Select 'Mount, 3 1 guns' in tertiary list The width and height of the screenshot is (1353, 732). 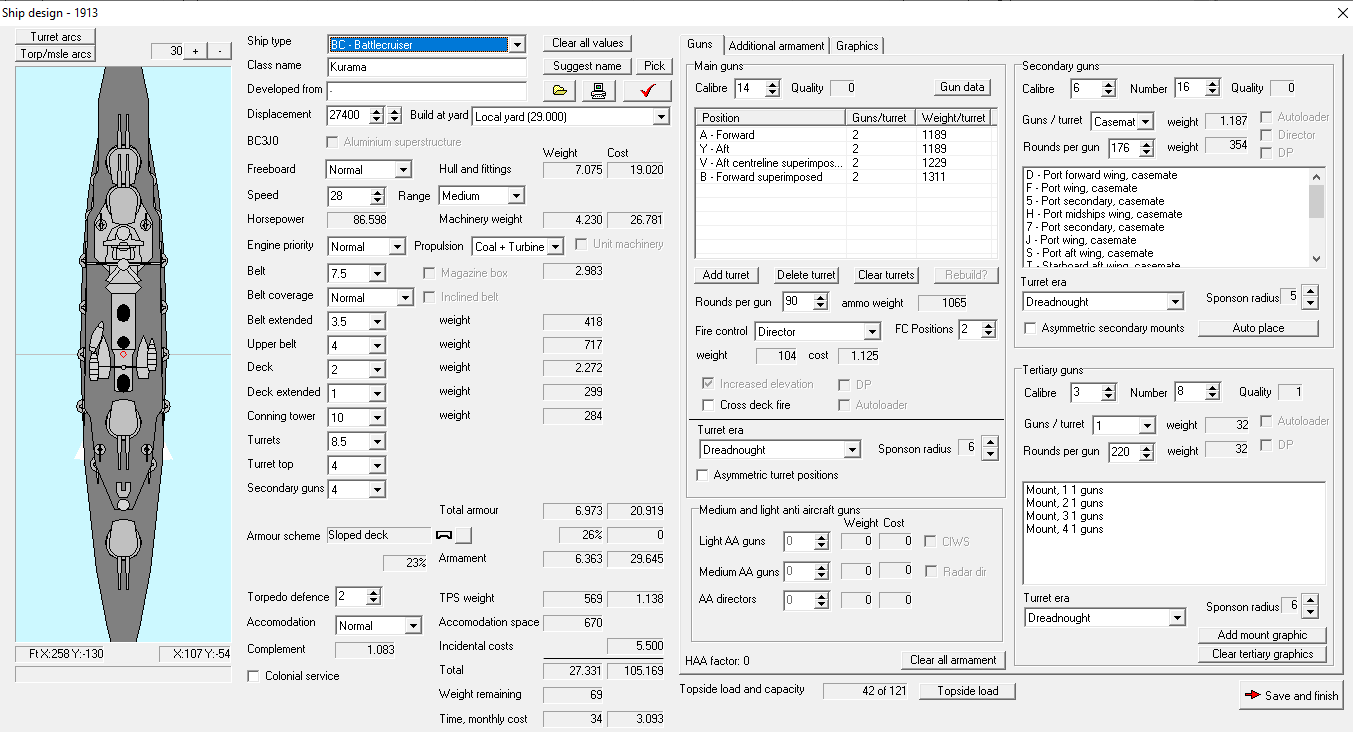(1065, 516)
